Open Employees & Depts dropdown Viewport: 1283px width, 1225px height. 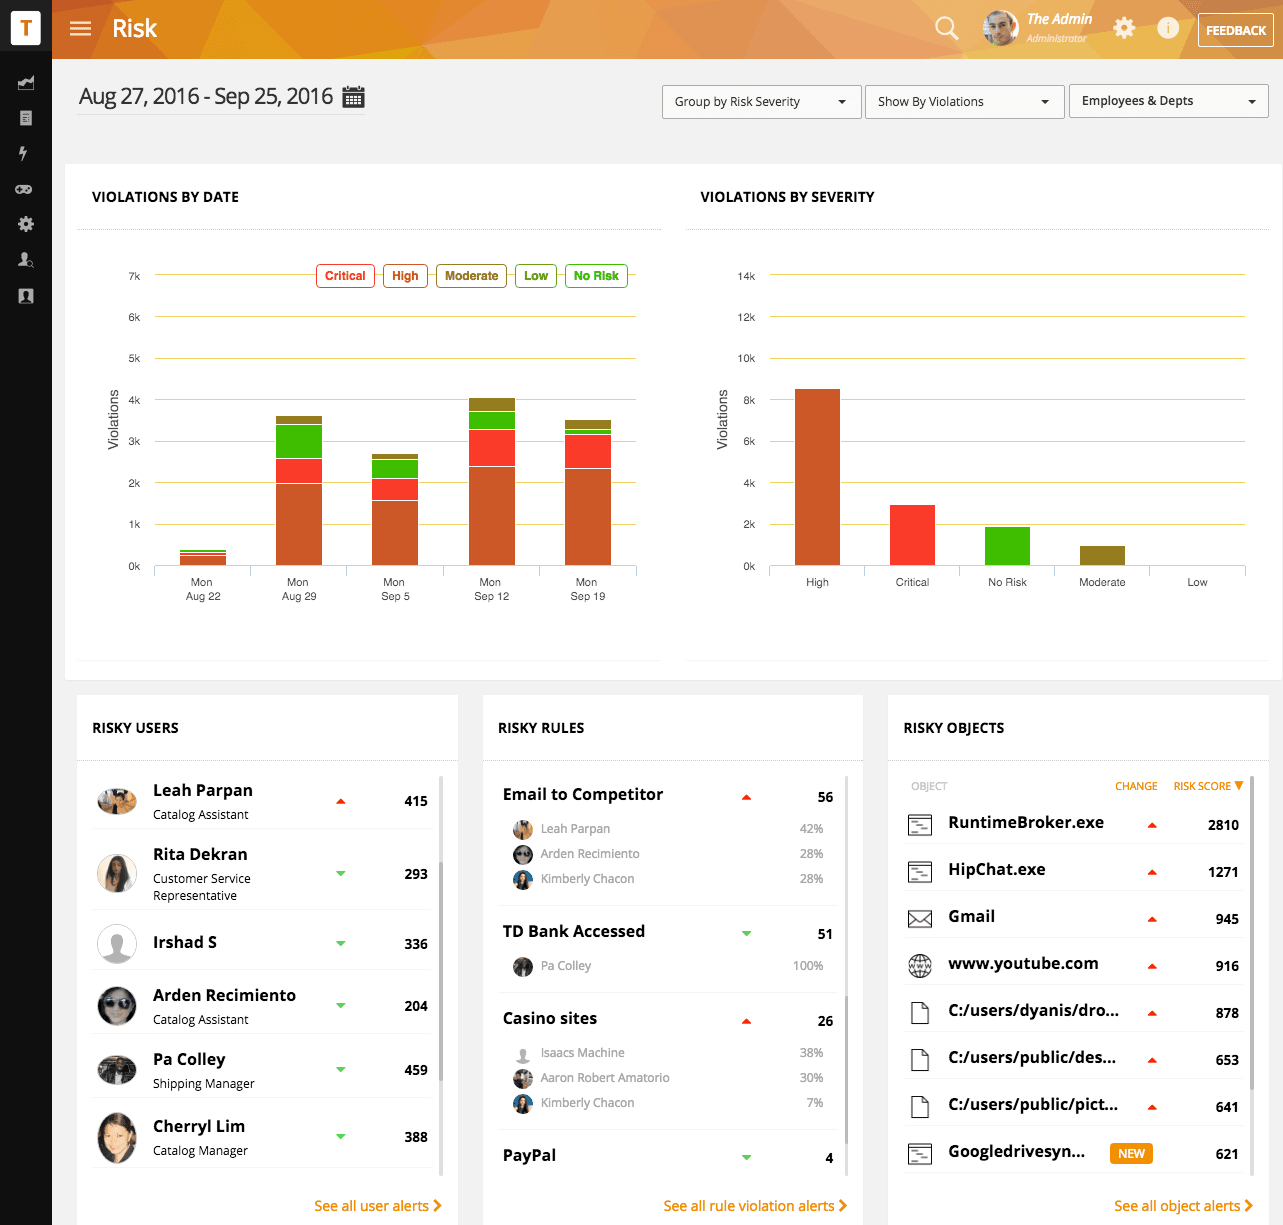(x=1168, y=101)
